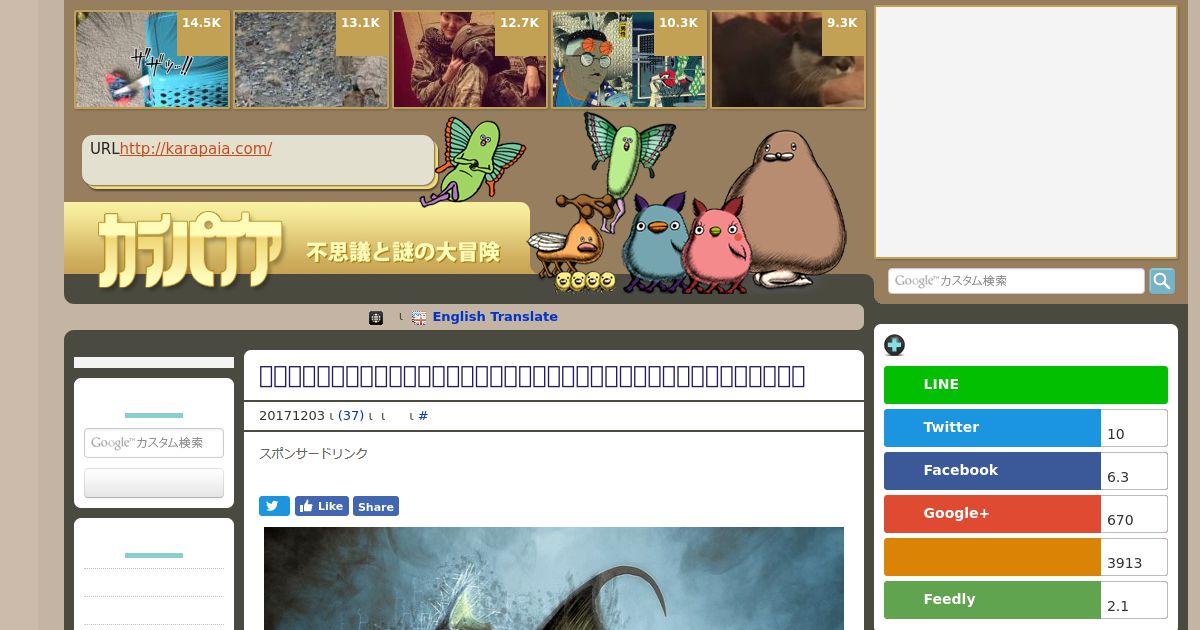The height and width of the screenshot is (630, 1200).
Task: Click the blue magnifier search button
Action: coord(1161,281)
